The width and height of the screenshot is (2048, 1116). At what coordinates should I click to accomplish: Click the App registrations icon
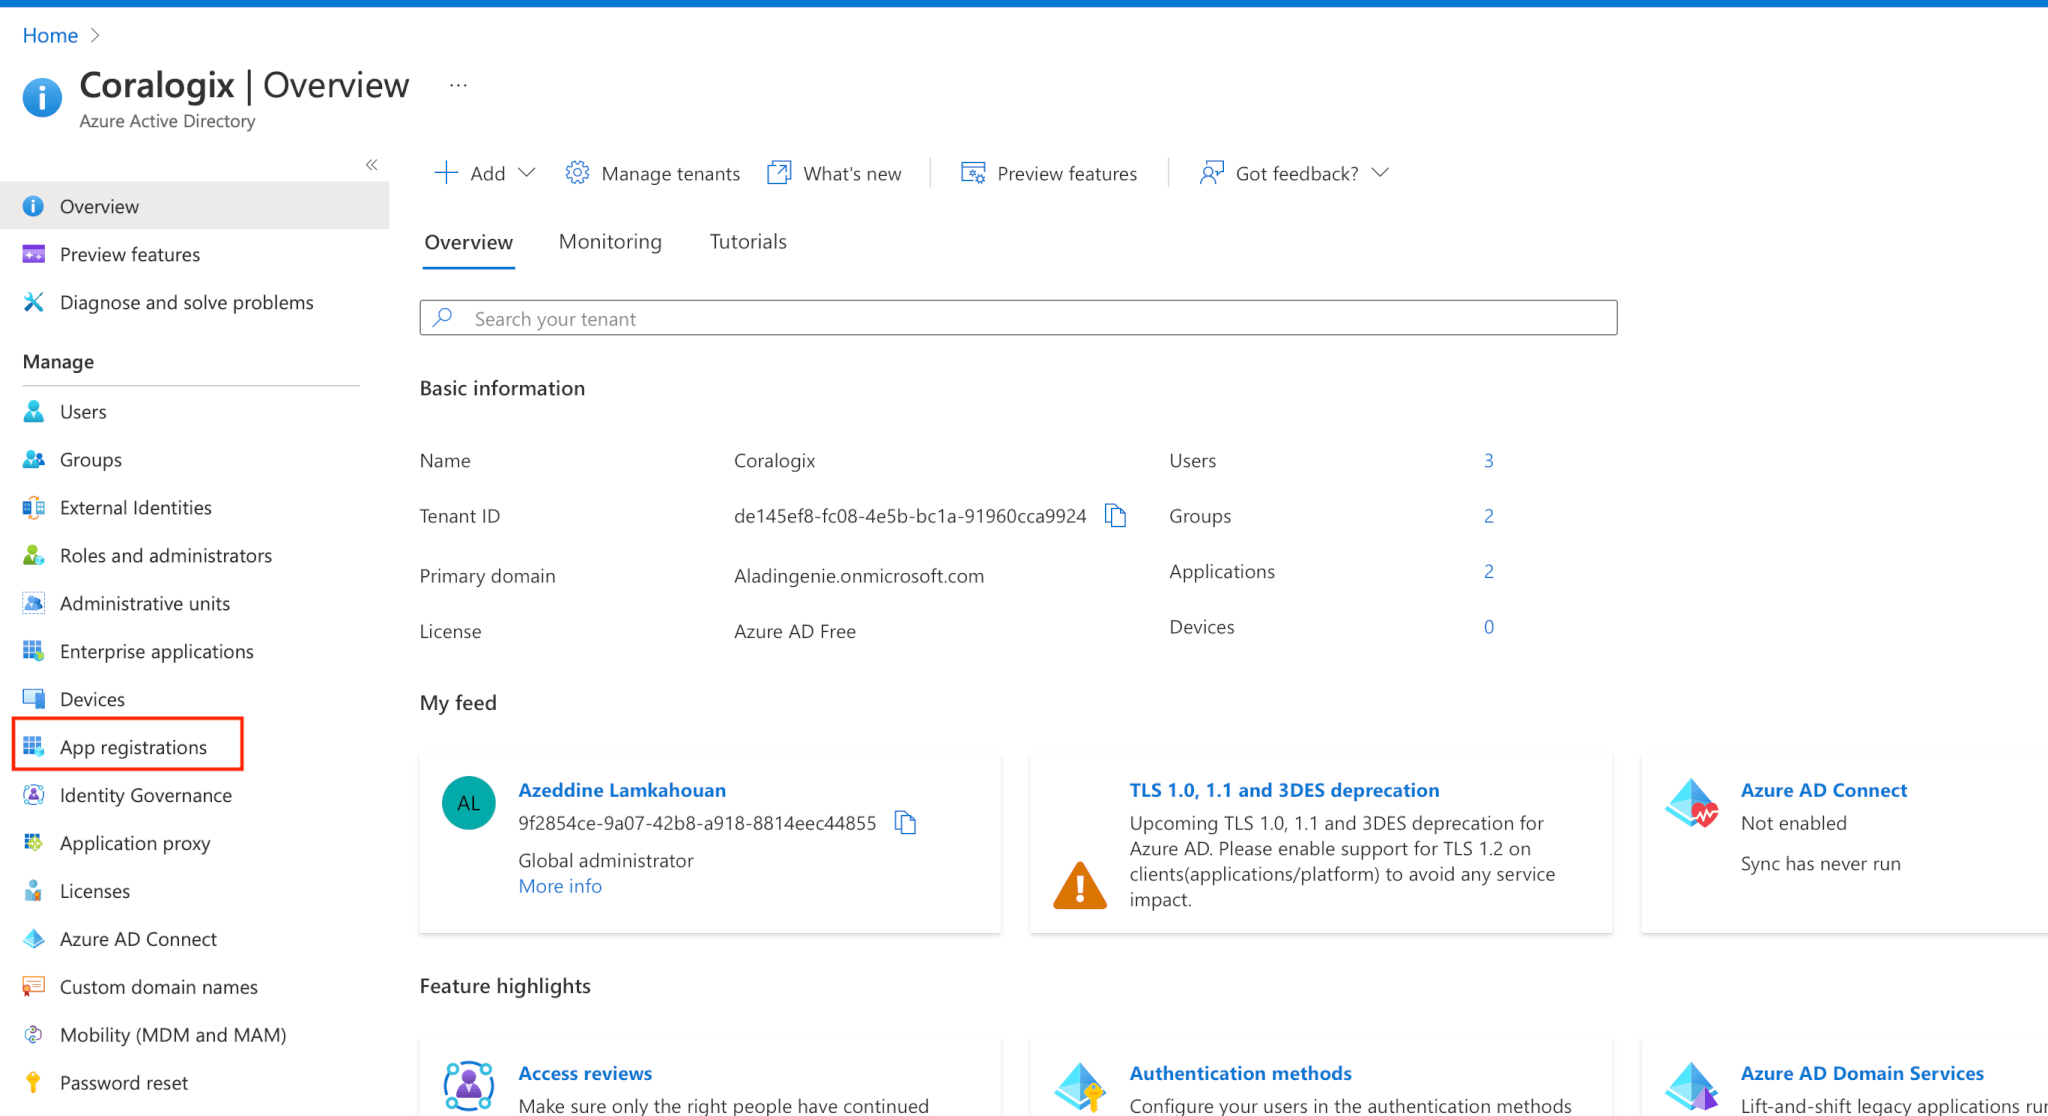pyautogui.click(x=33, y=747)
